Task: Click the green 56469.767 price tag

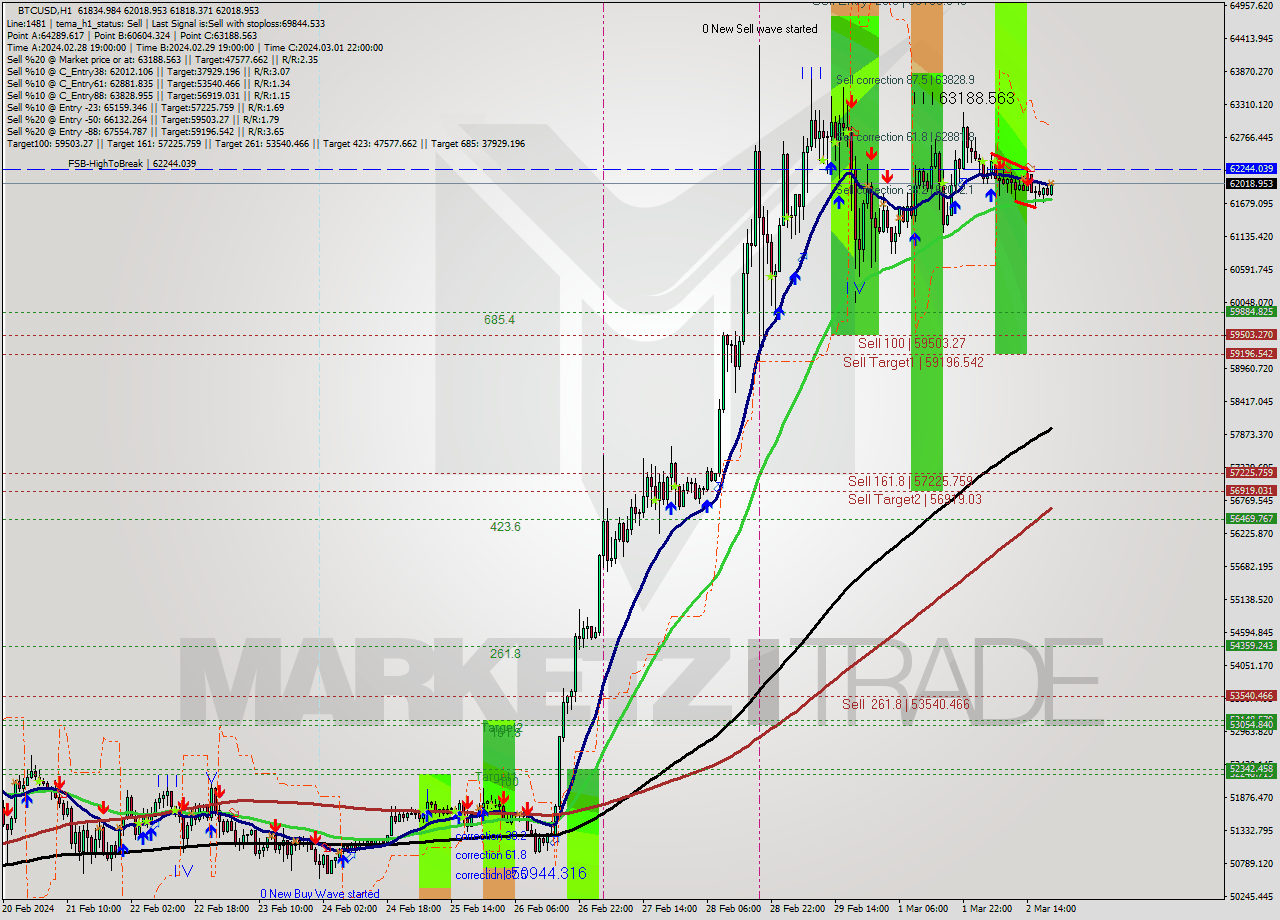Action: click(1251, 518)
